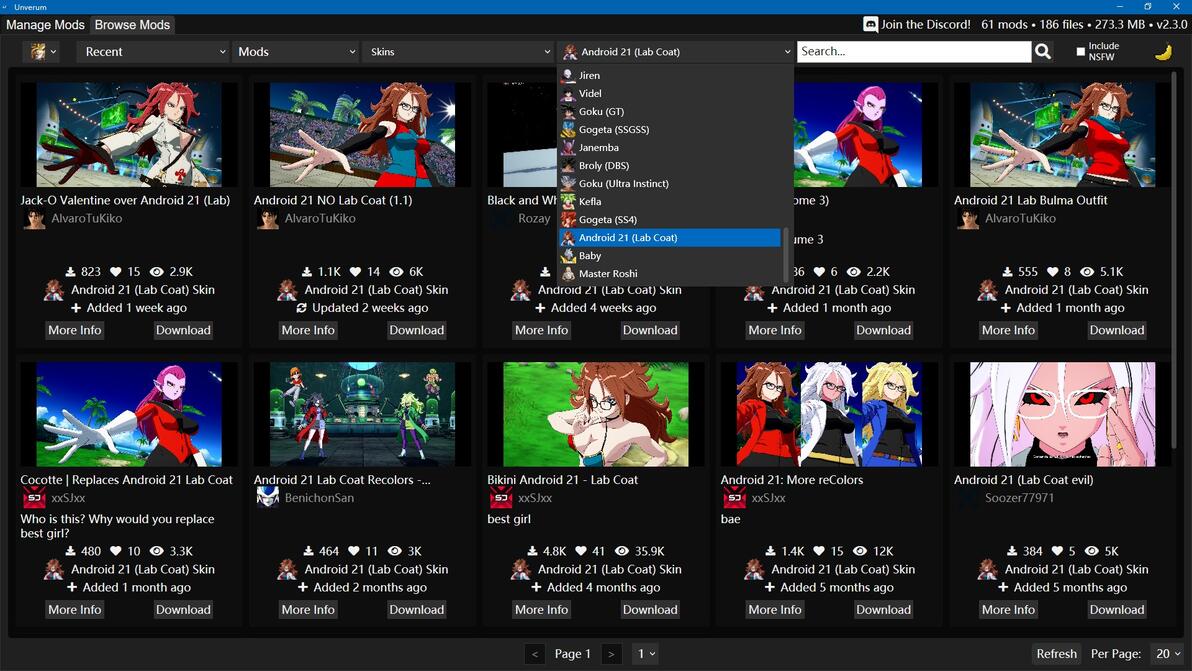Viewport: 1192px width, 671px height.
Task: Click xxSJxx avatar under Bikini Android 21
Action: 501,499
